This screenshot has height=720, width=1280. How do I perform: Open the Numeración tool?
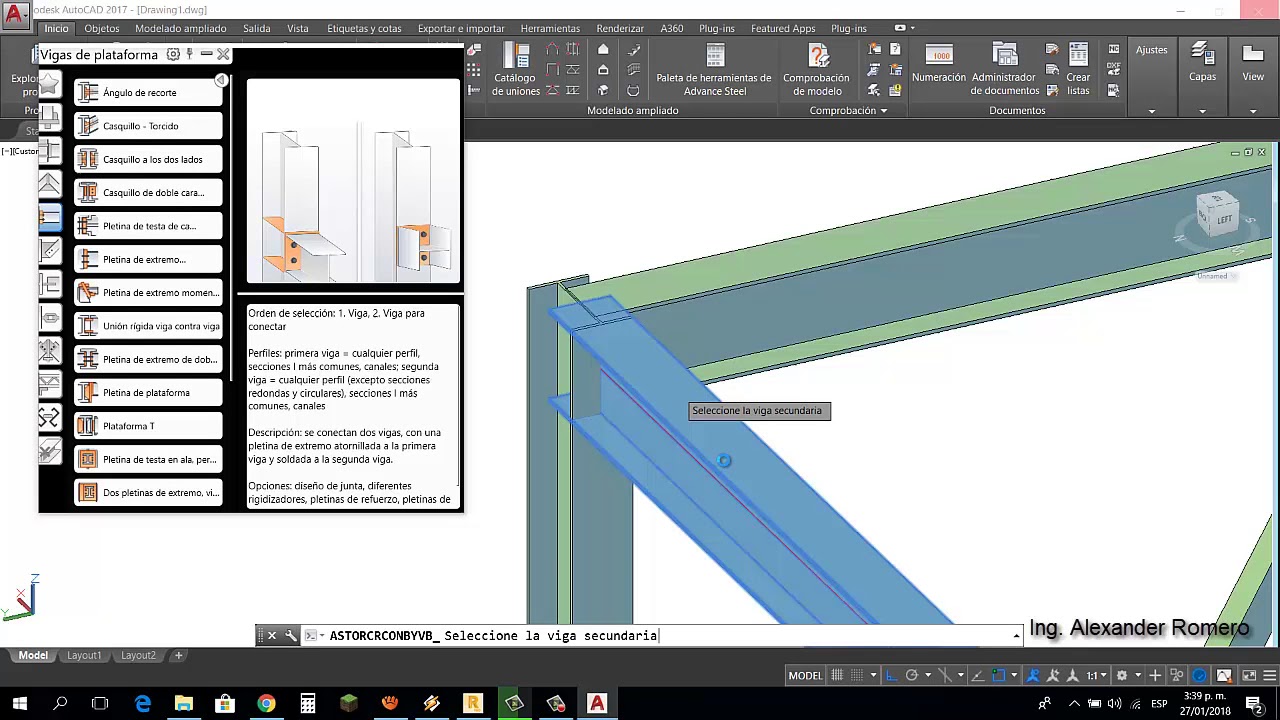[939, 65]
